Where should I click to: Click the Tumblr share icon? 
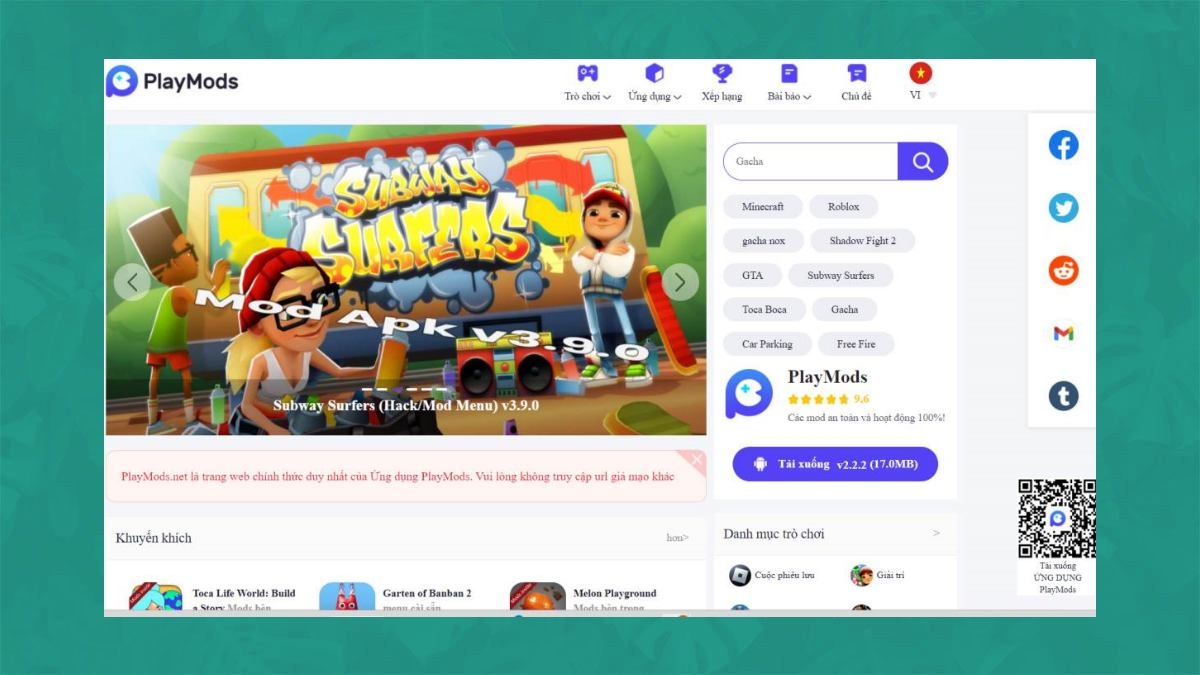(x=1063, y=396)
